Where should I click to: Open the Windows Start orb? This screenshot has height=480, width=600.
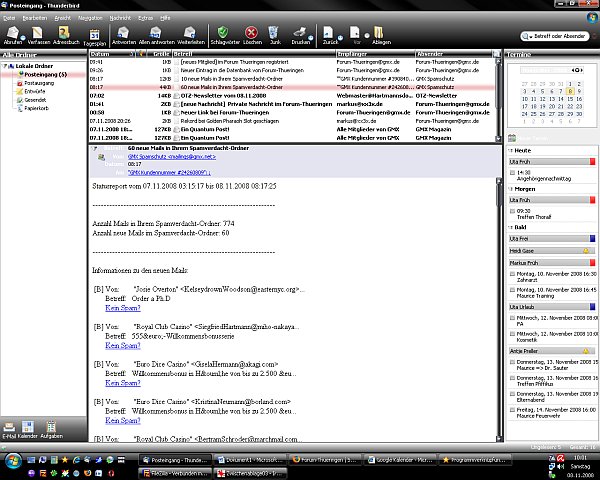(x=13, y=461)
